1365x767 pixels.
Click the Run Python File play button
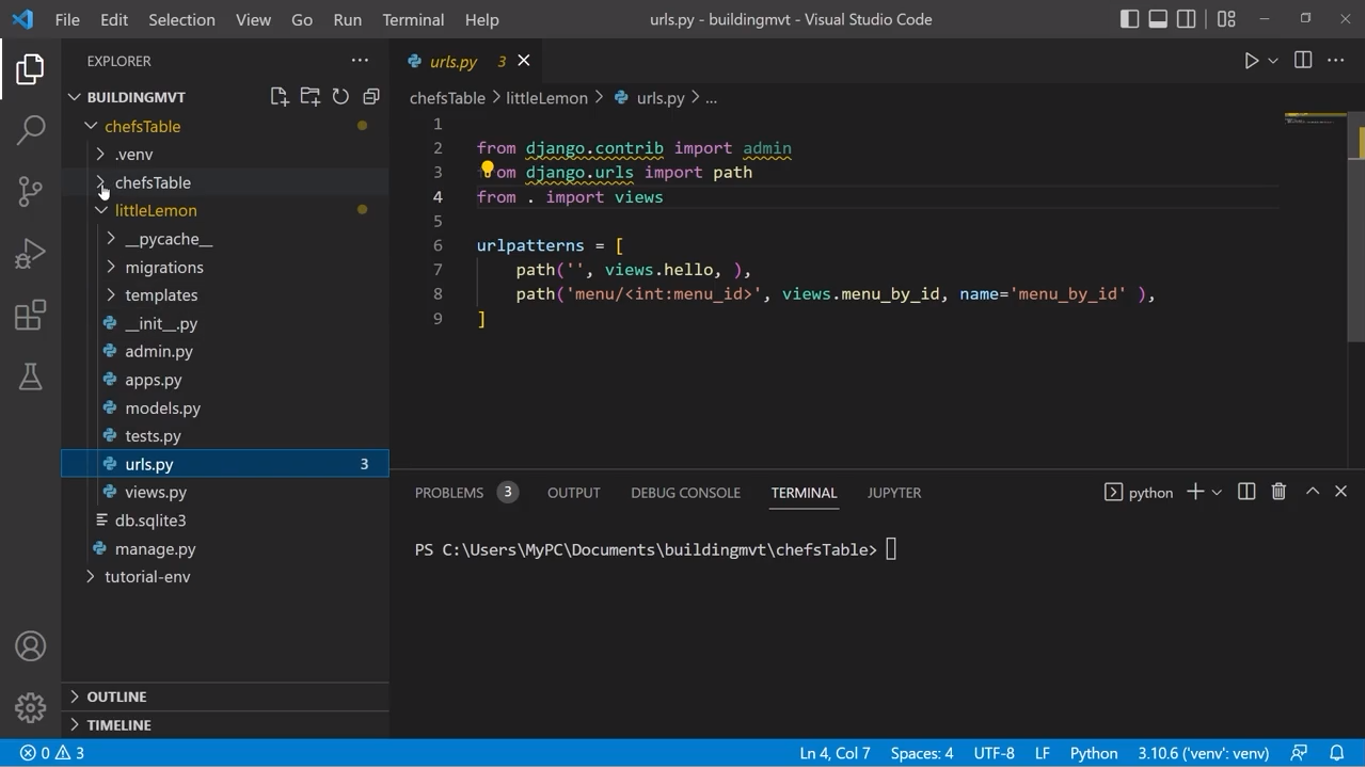pos(1251,61)
